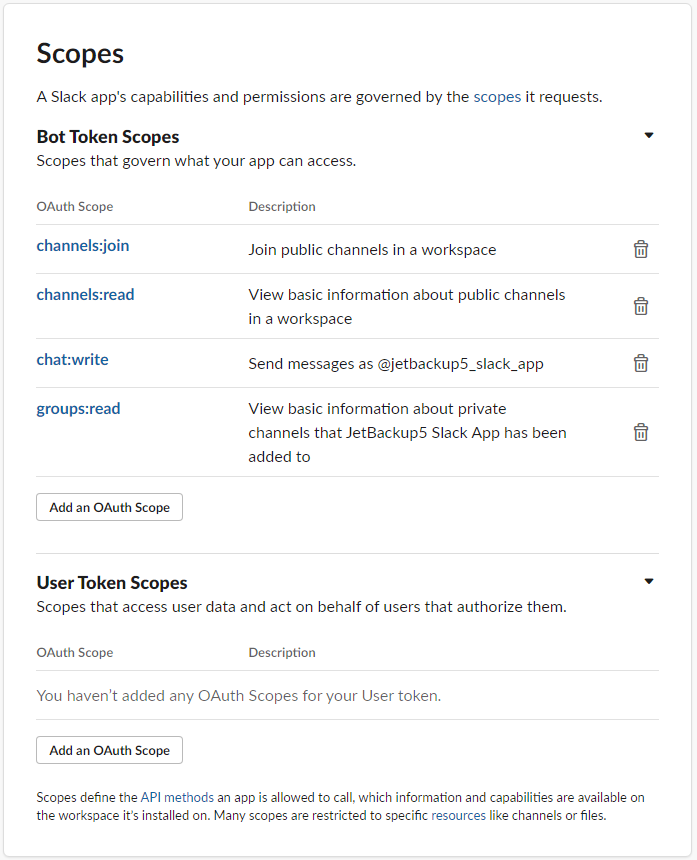
Task: Click the User Token Scopes heading
Action: (112, 583)
